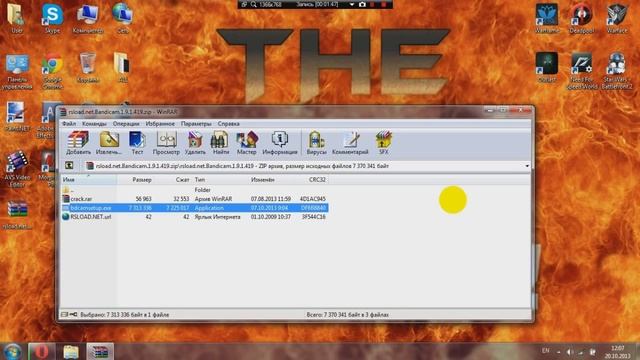Click the File Explorer taskbar icon

click(x=71, y=351)
